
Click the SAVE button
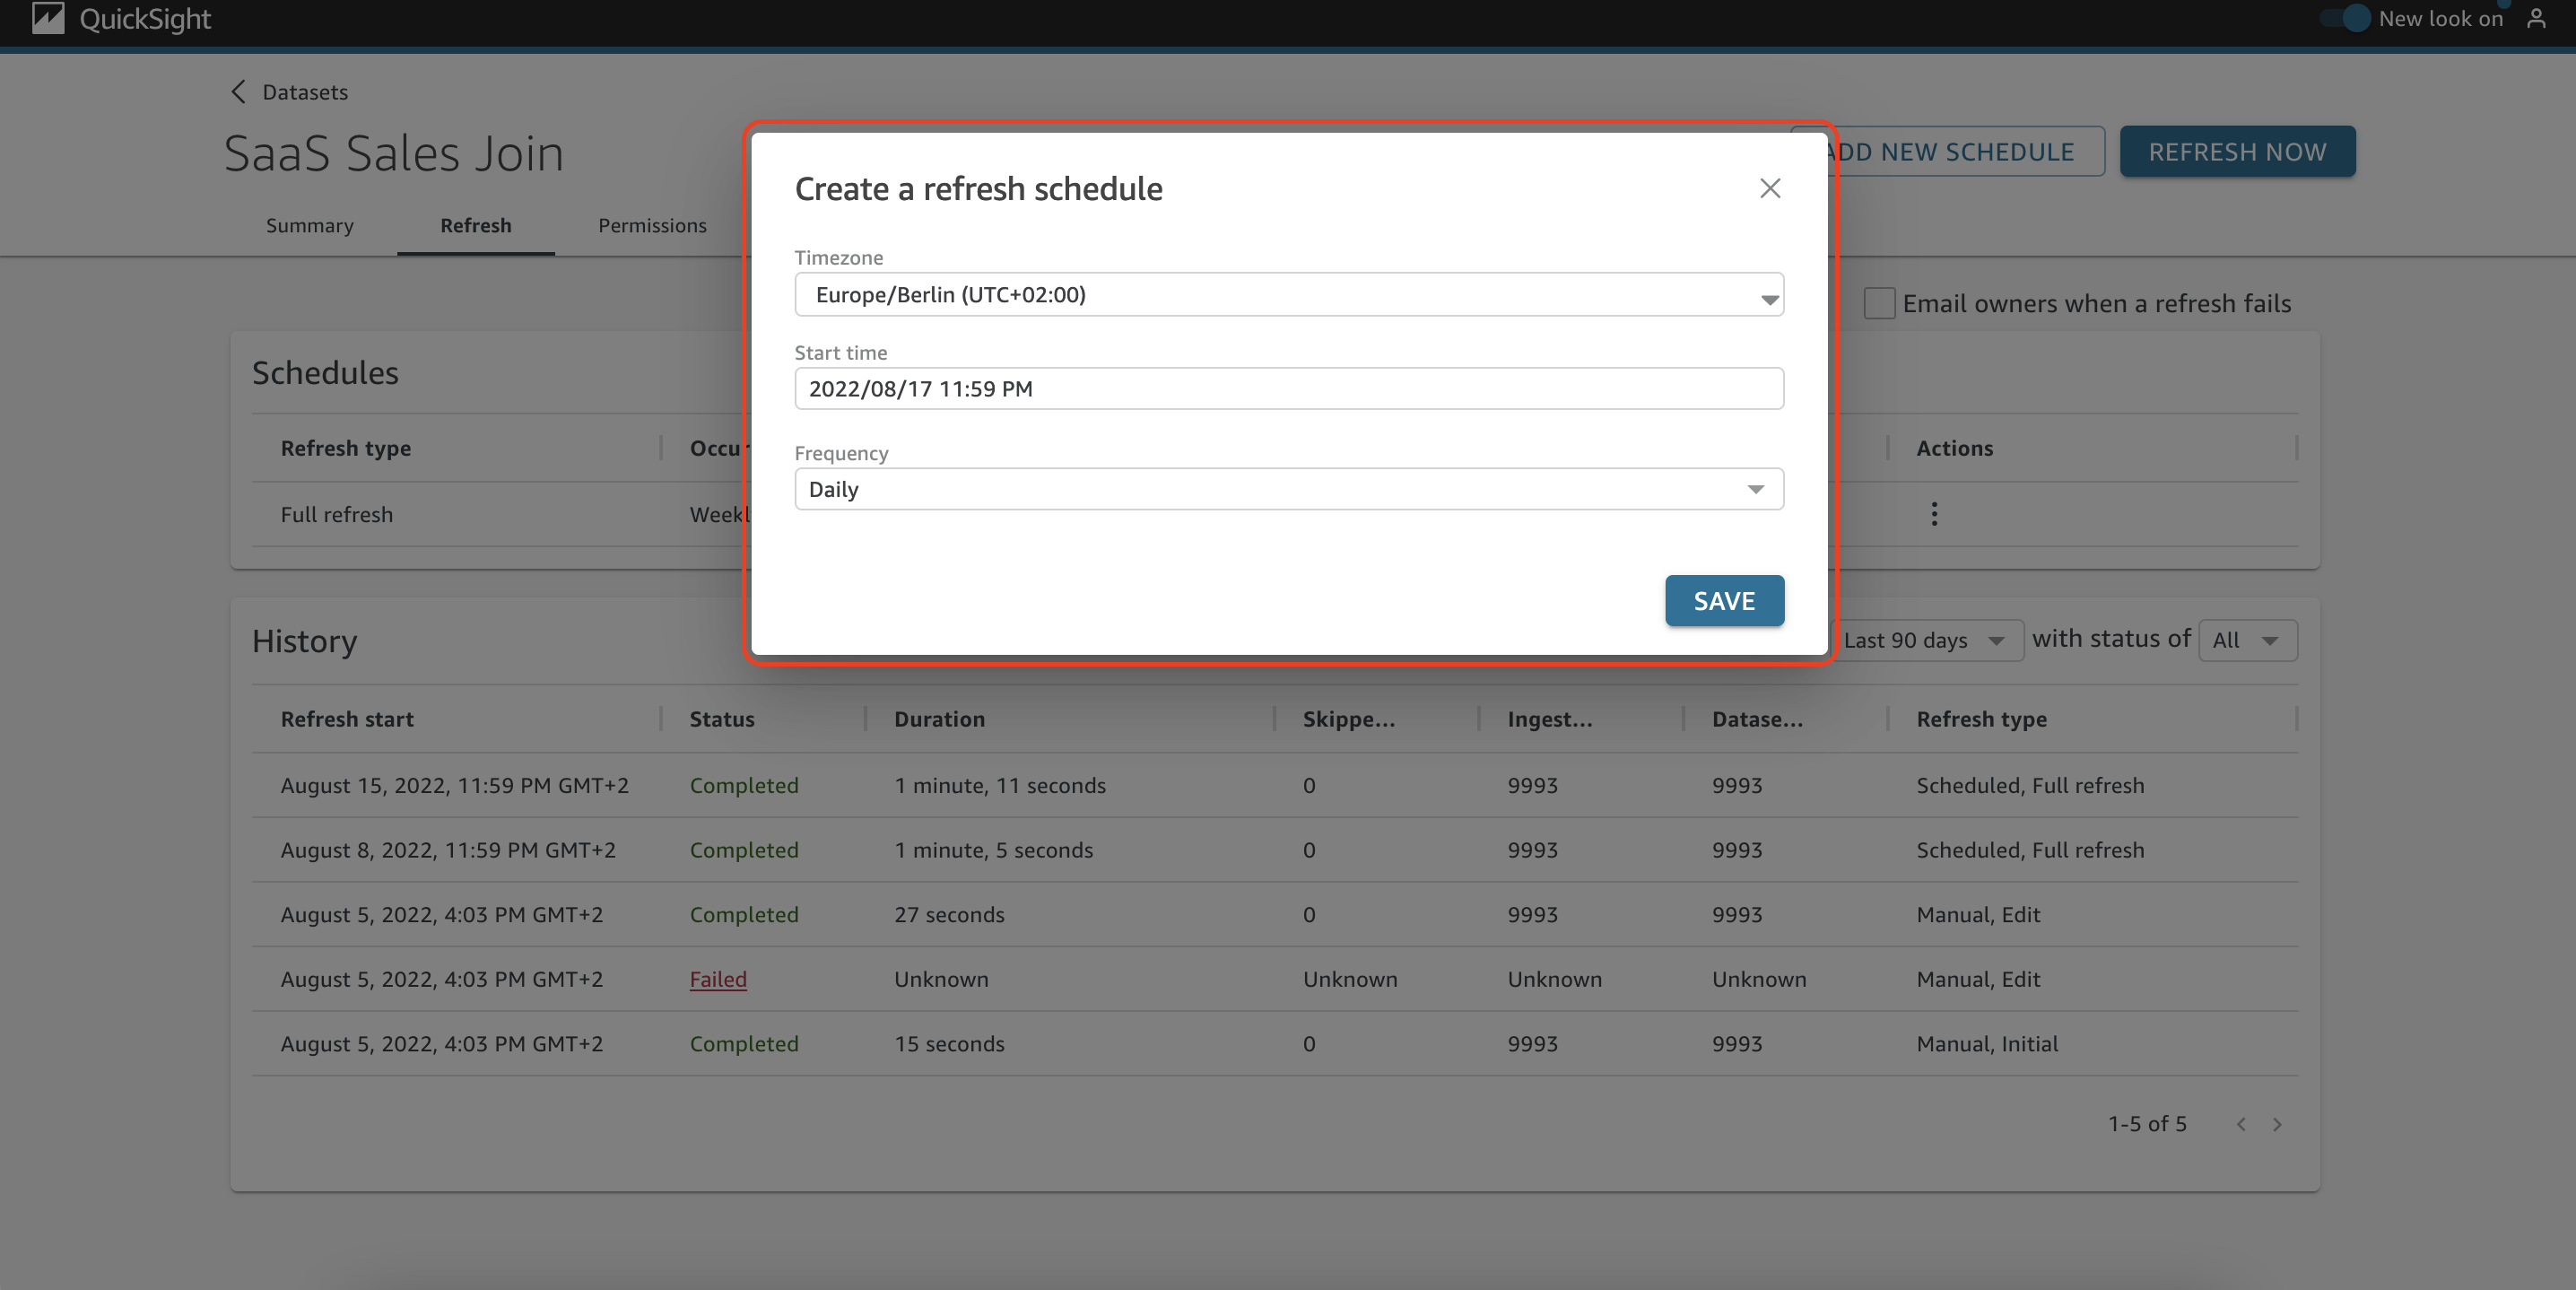[1723, 600]
